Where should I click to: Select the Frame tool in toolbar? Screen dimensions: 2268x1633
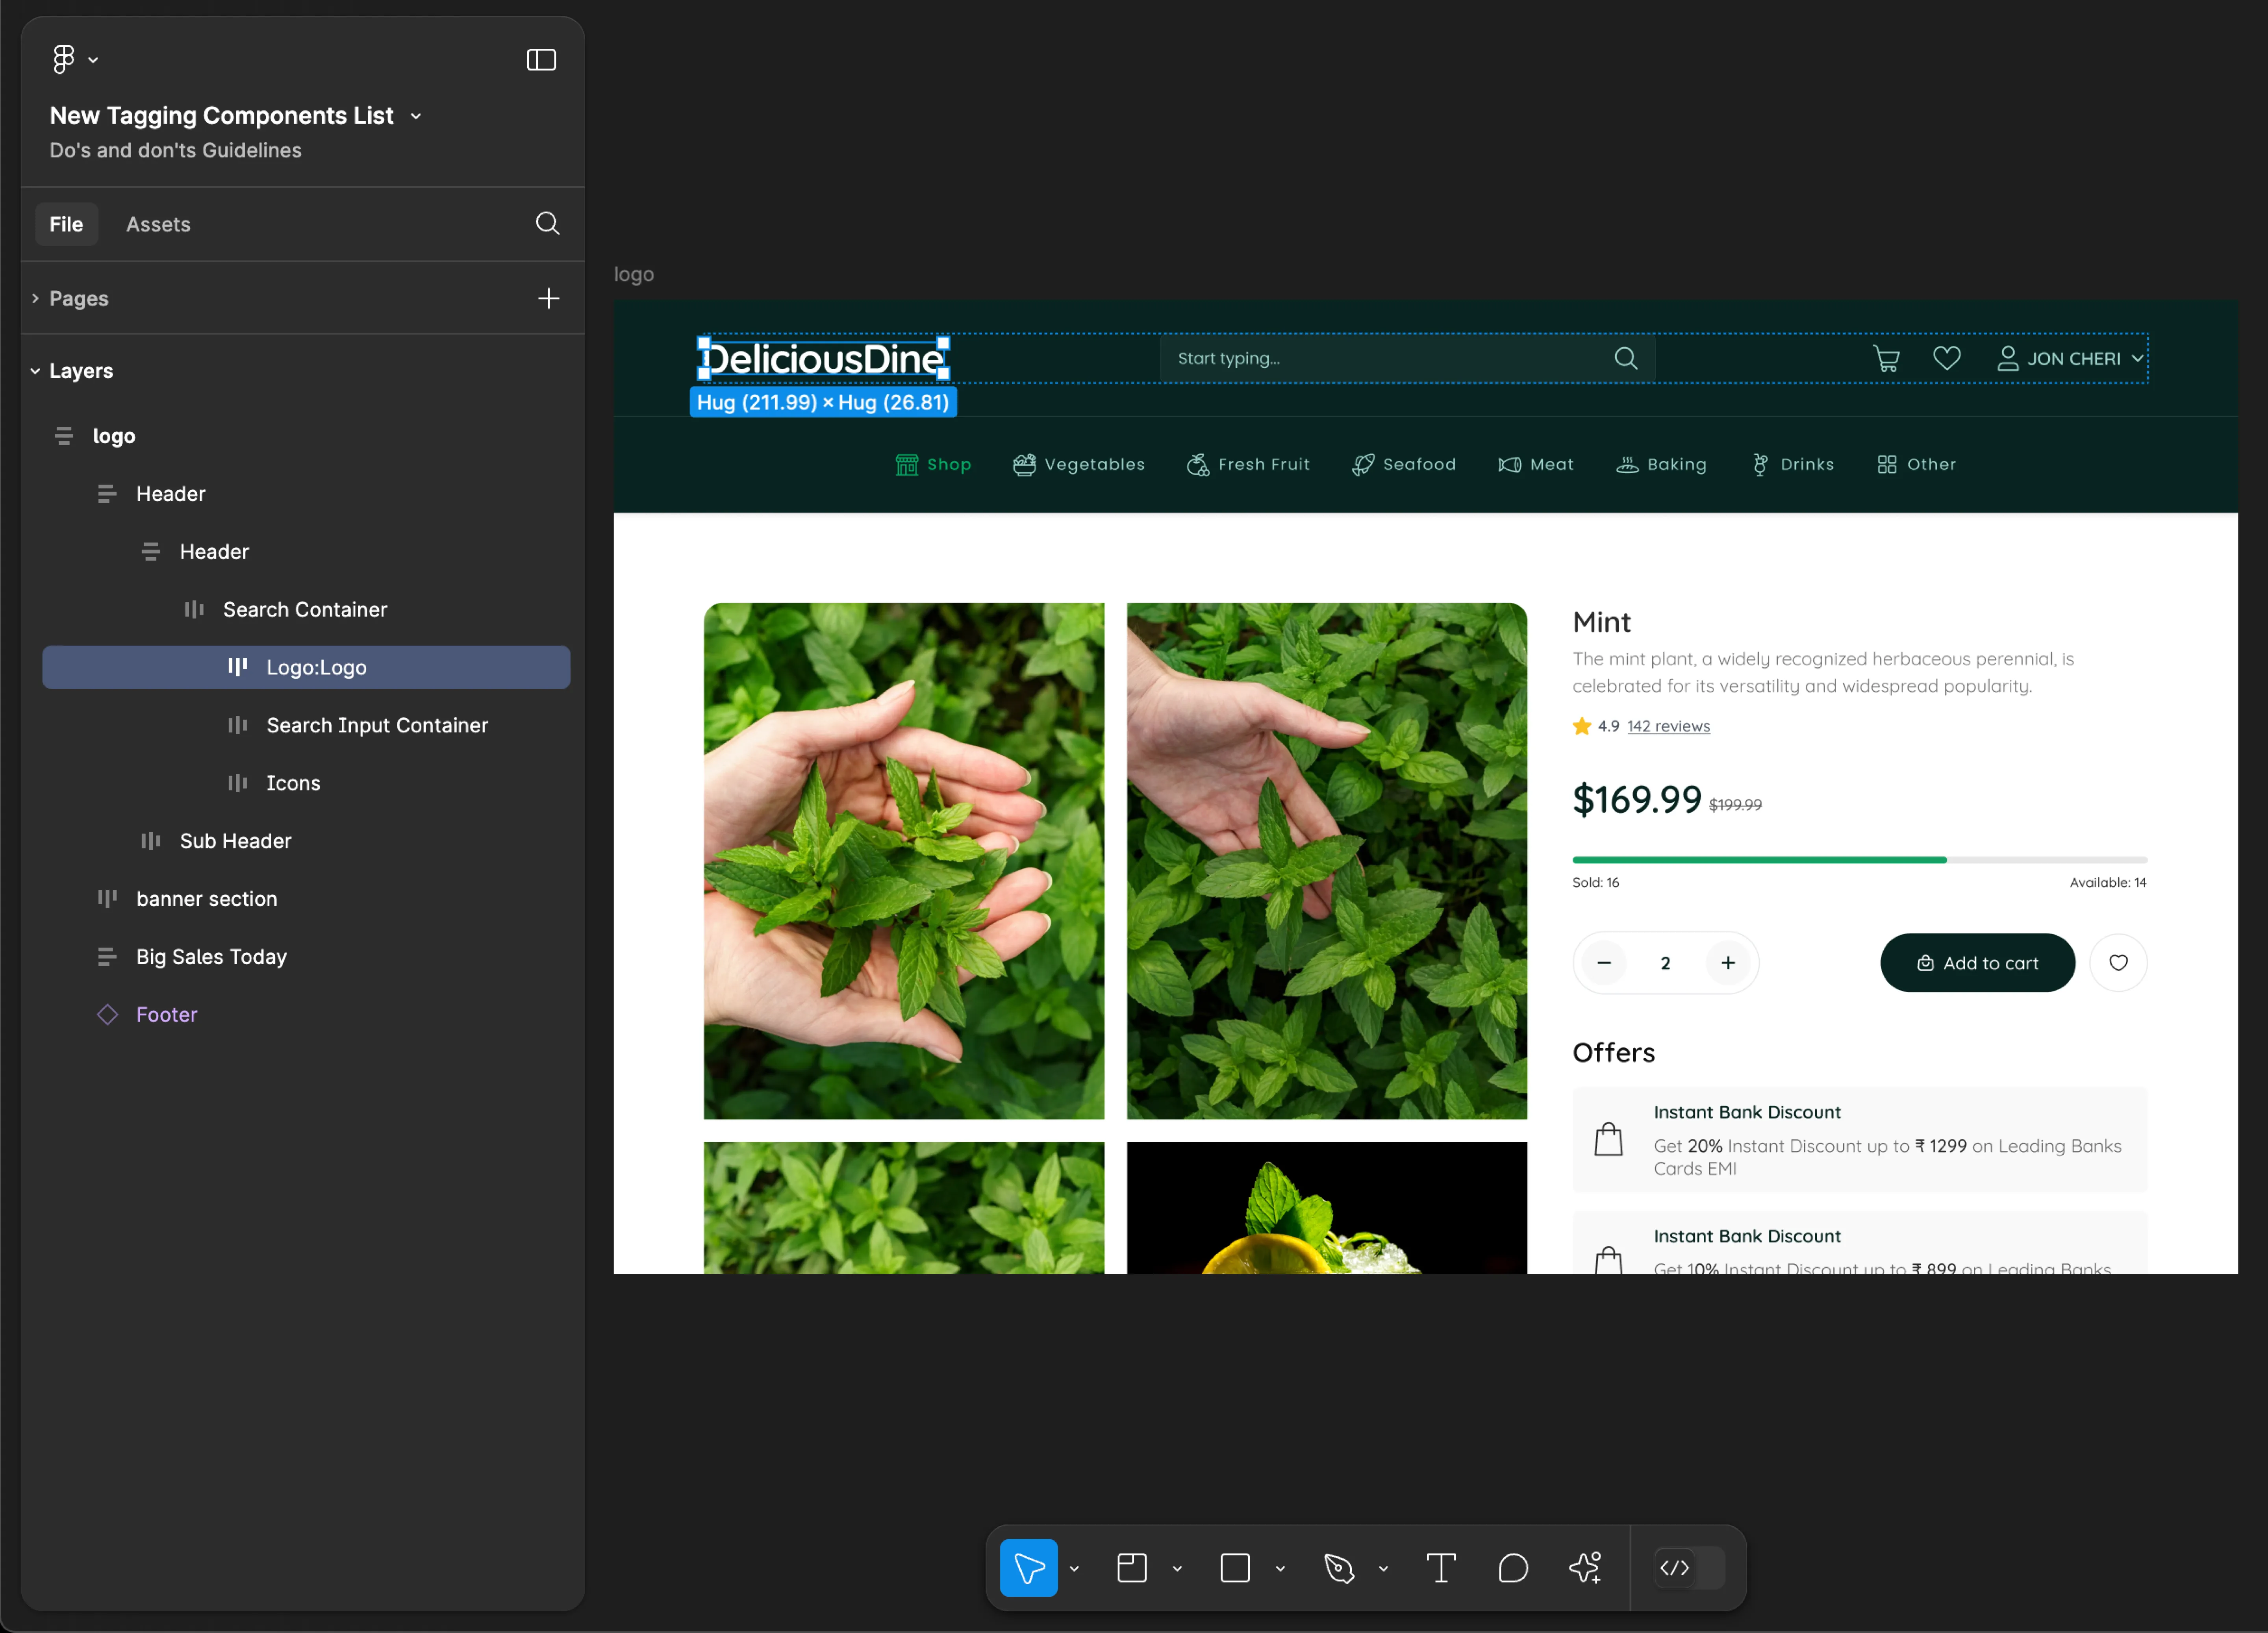tap(1129, 1568)
